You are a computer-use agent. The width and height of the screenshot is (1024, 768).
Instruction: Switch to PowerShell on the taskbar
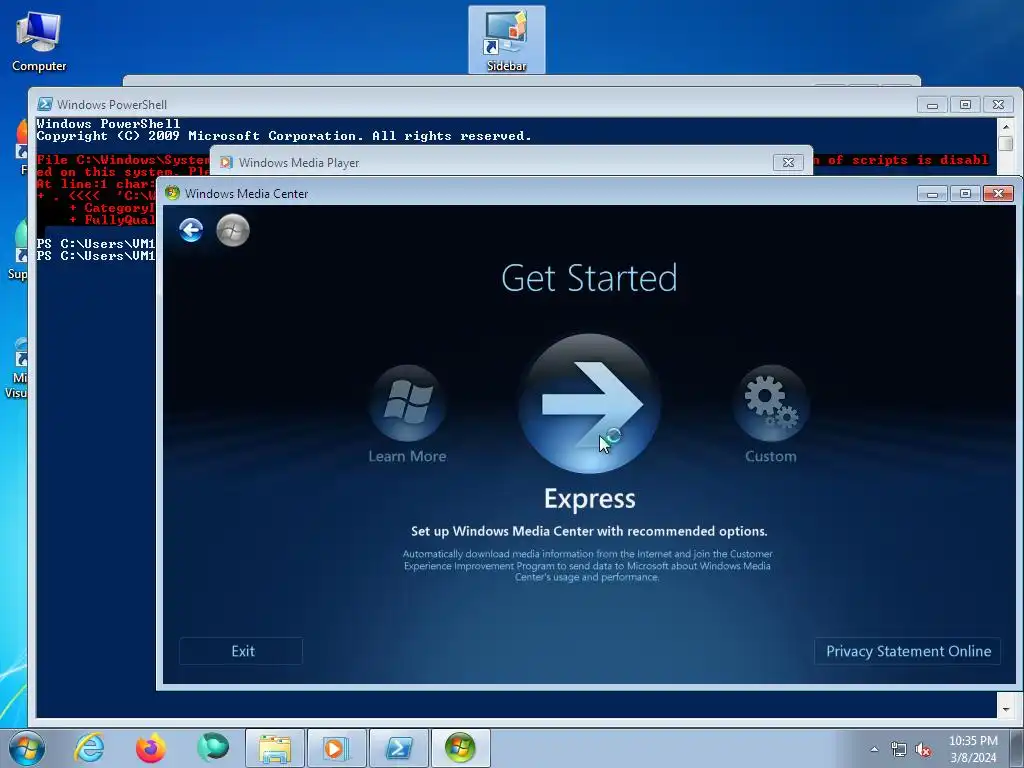398,748
